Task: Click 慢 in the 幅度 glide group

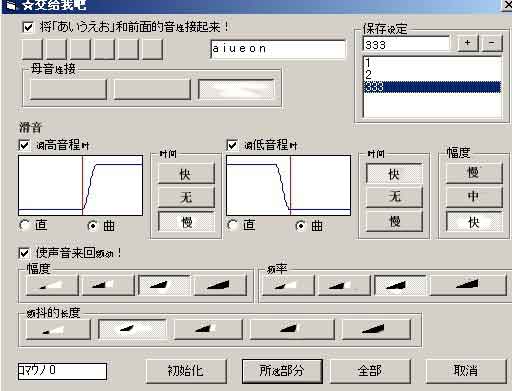Action: (474, 173)
